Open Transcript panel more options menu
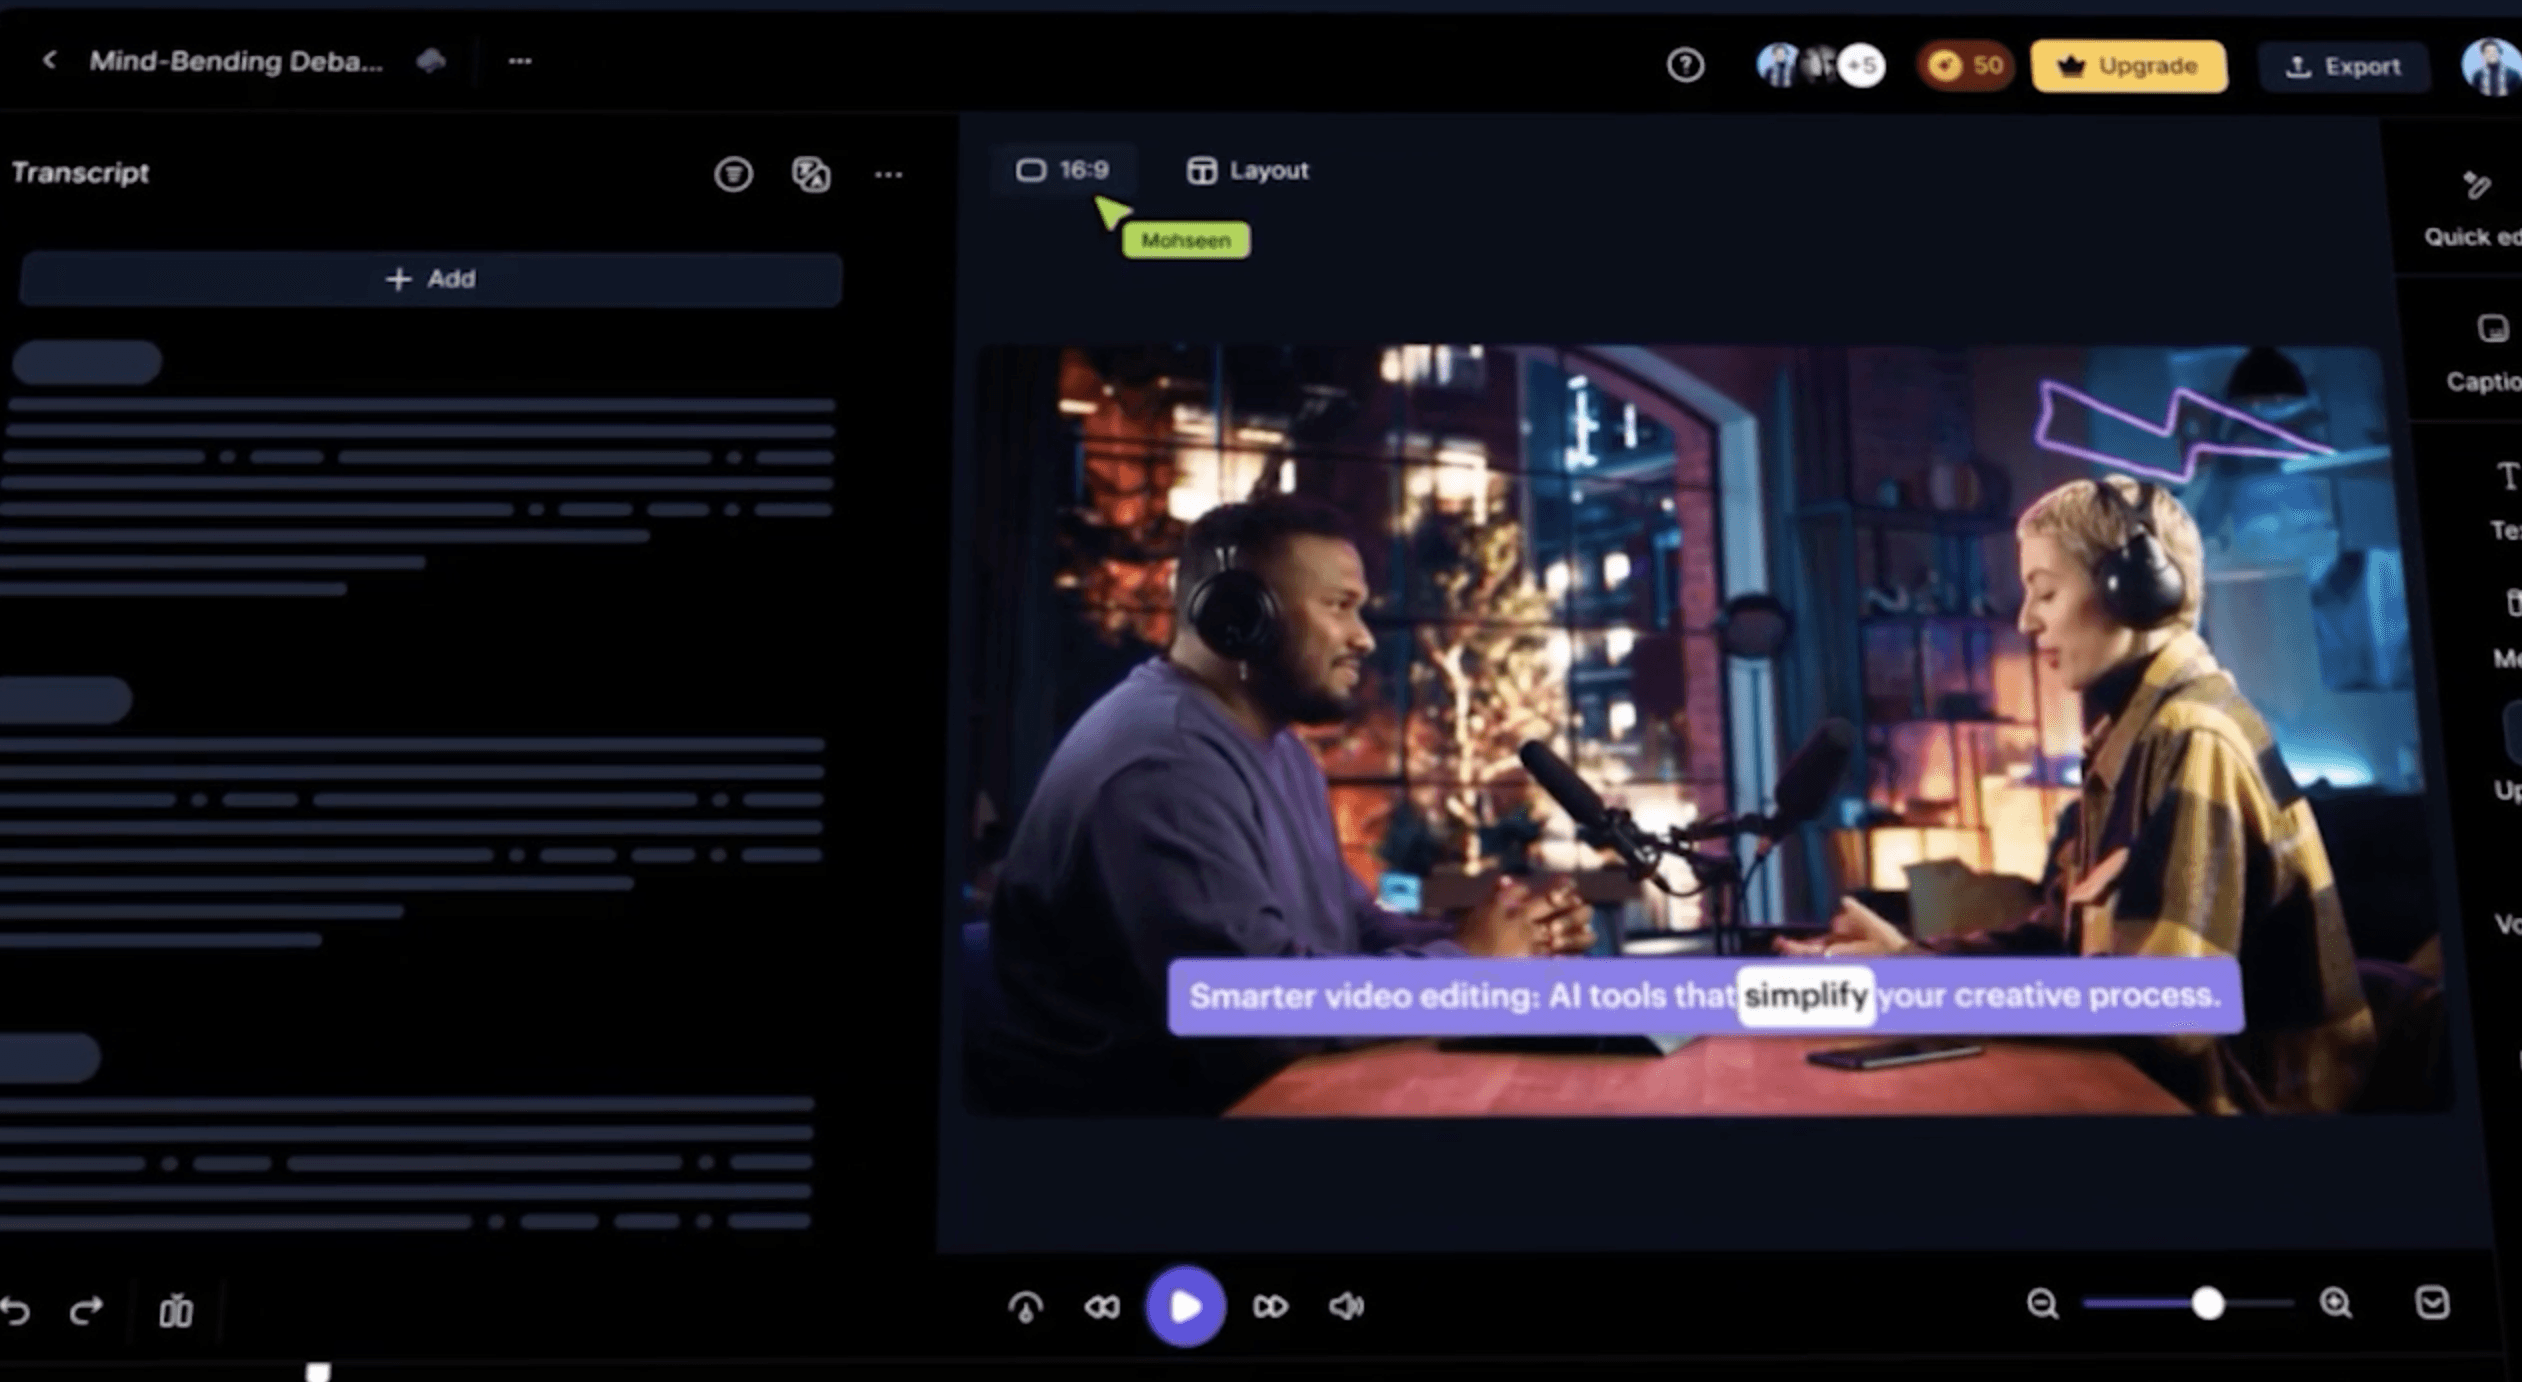 [888, 175]
